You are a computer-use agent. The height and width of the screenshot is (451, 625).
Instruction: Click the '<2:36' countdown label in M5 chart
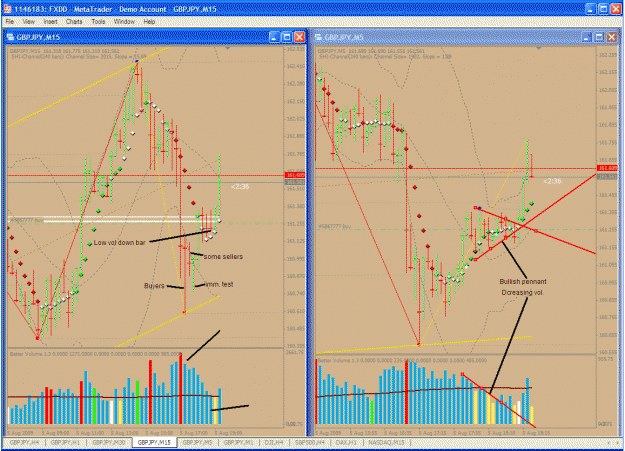tap(552, 181)
